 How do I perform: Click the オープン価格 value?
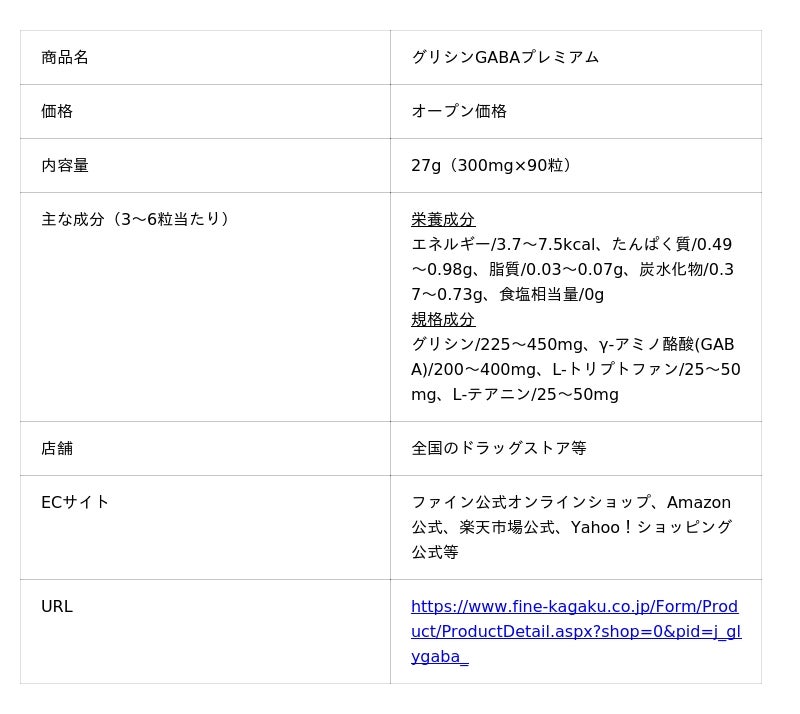coord(459,112)
